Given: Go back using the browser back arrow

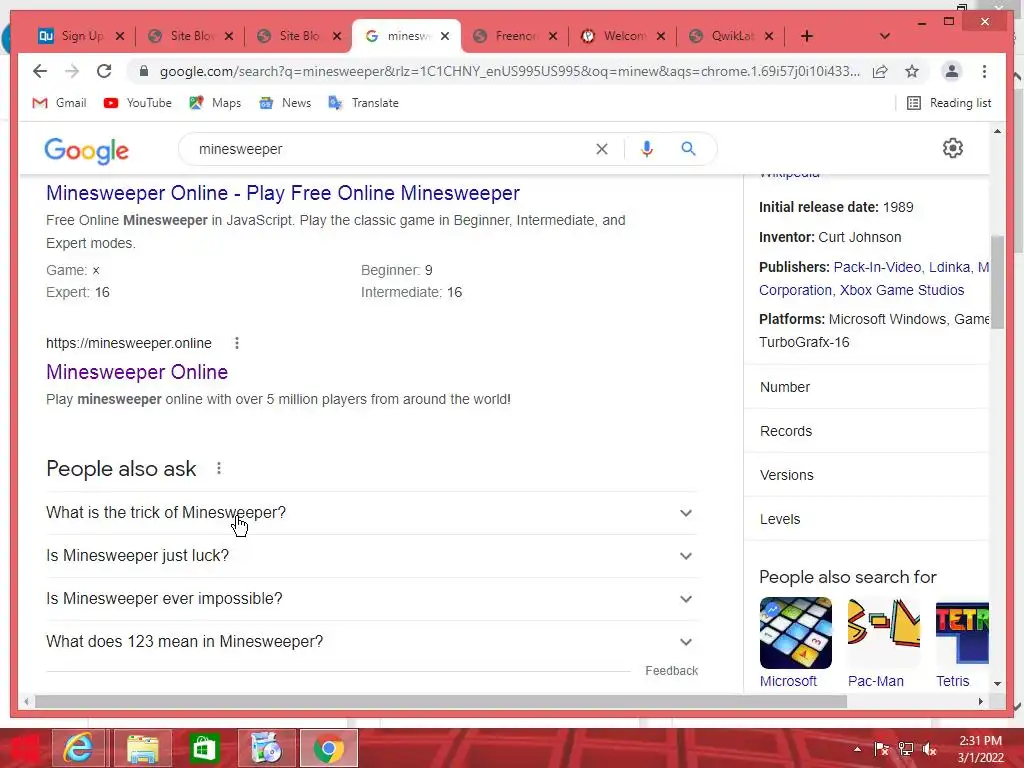Looking at the screenshot, I should 40,71.
